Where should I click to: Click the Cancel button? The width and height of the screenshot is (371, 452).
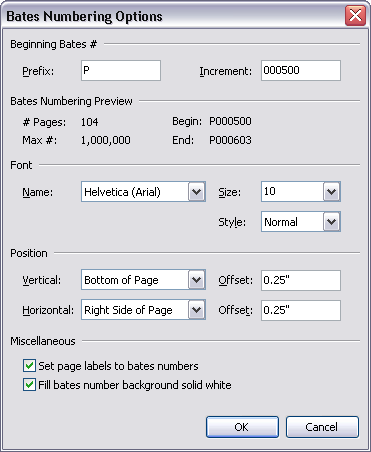point(322,427)
